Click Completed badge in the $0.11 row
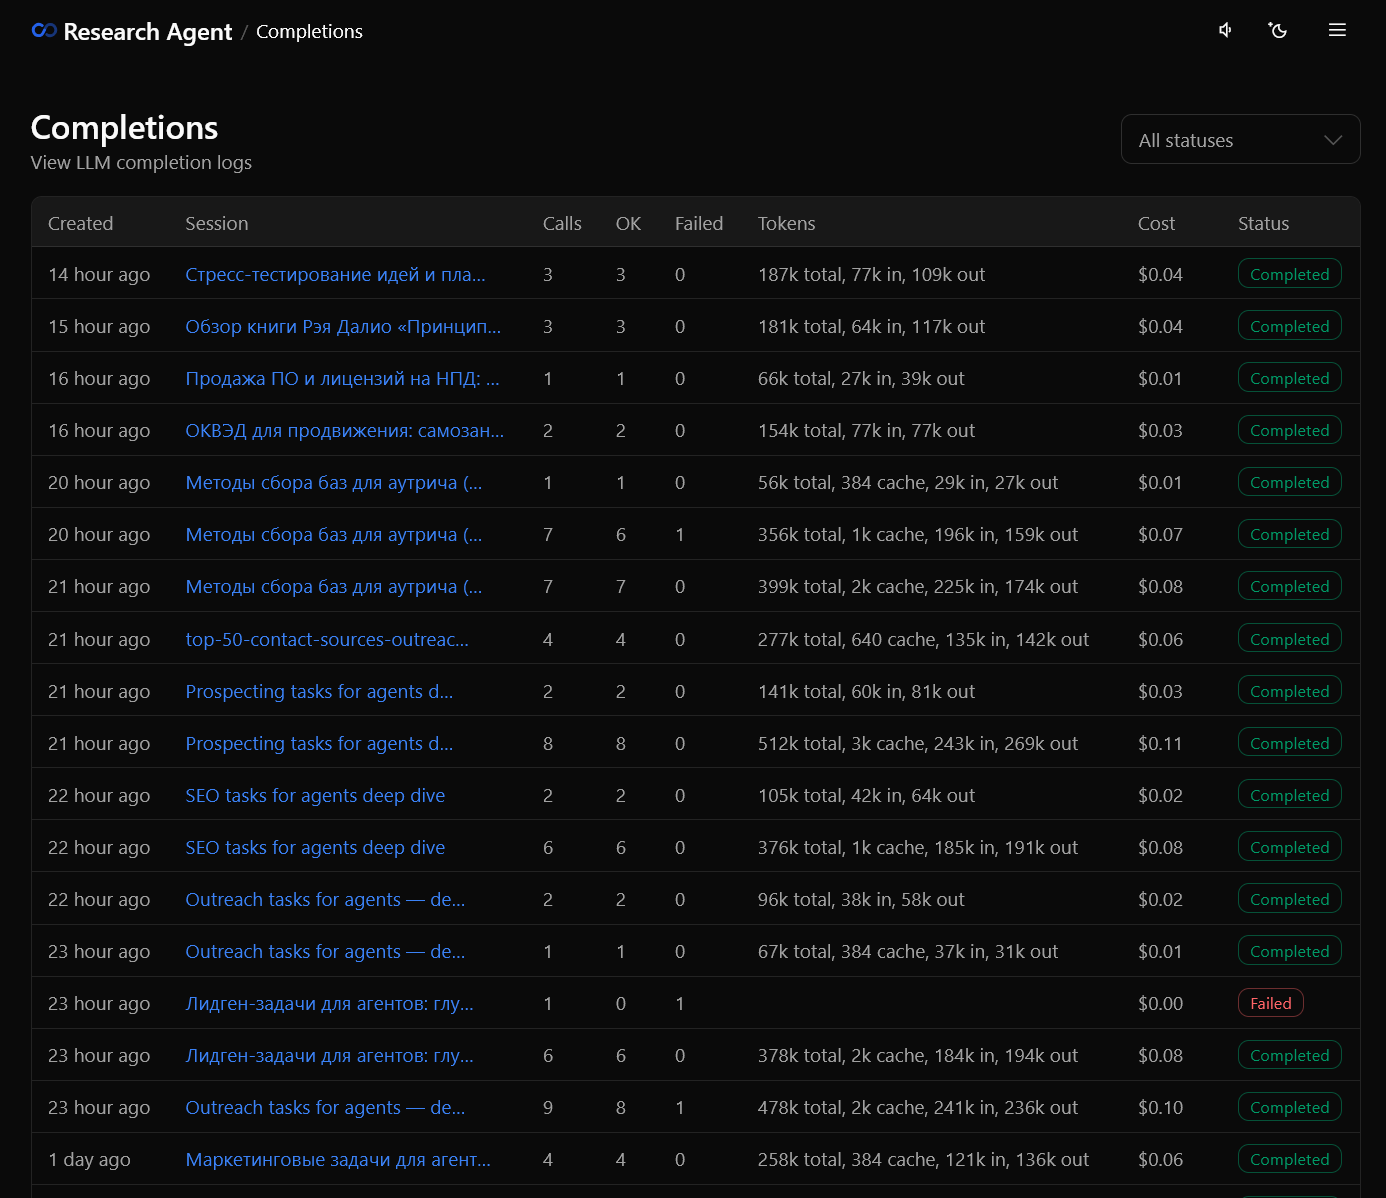 (x=1289, y=743)
